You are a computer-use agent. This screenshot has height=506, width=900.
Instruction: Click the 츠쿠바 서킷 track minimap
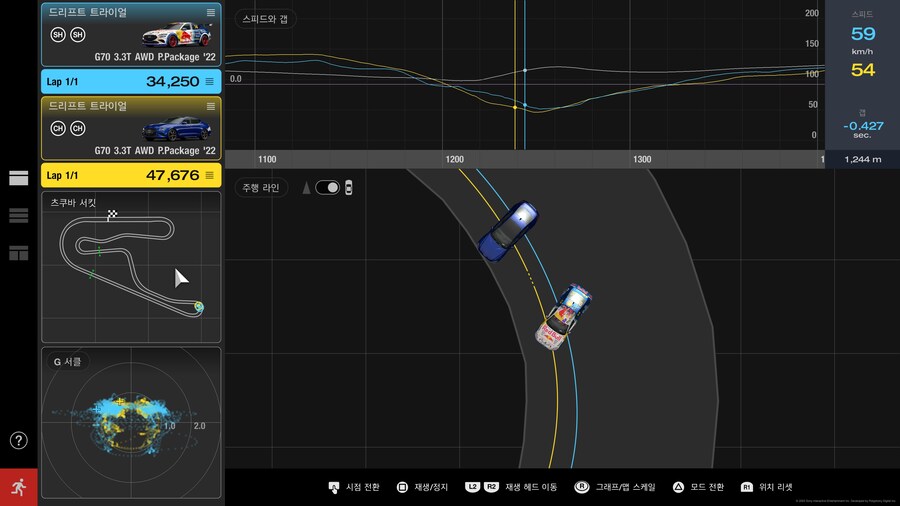click(130, 267)
